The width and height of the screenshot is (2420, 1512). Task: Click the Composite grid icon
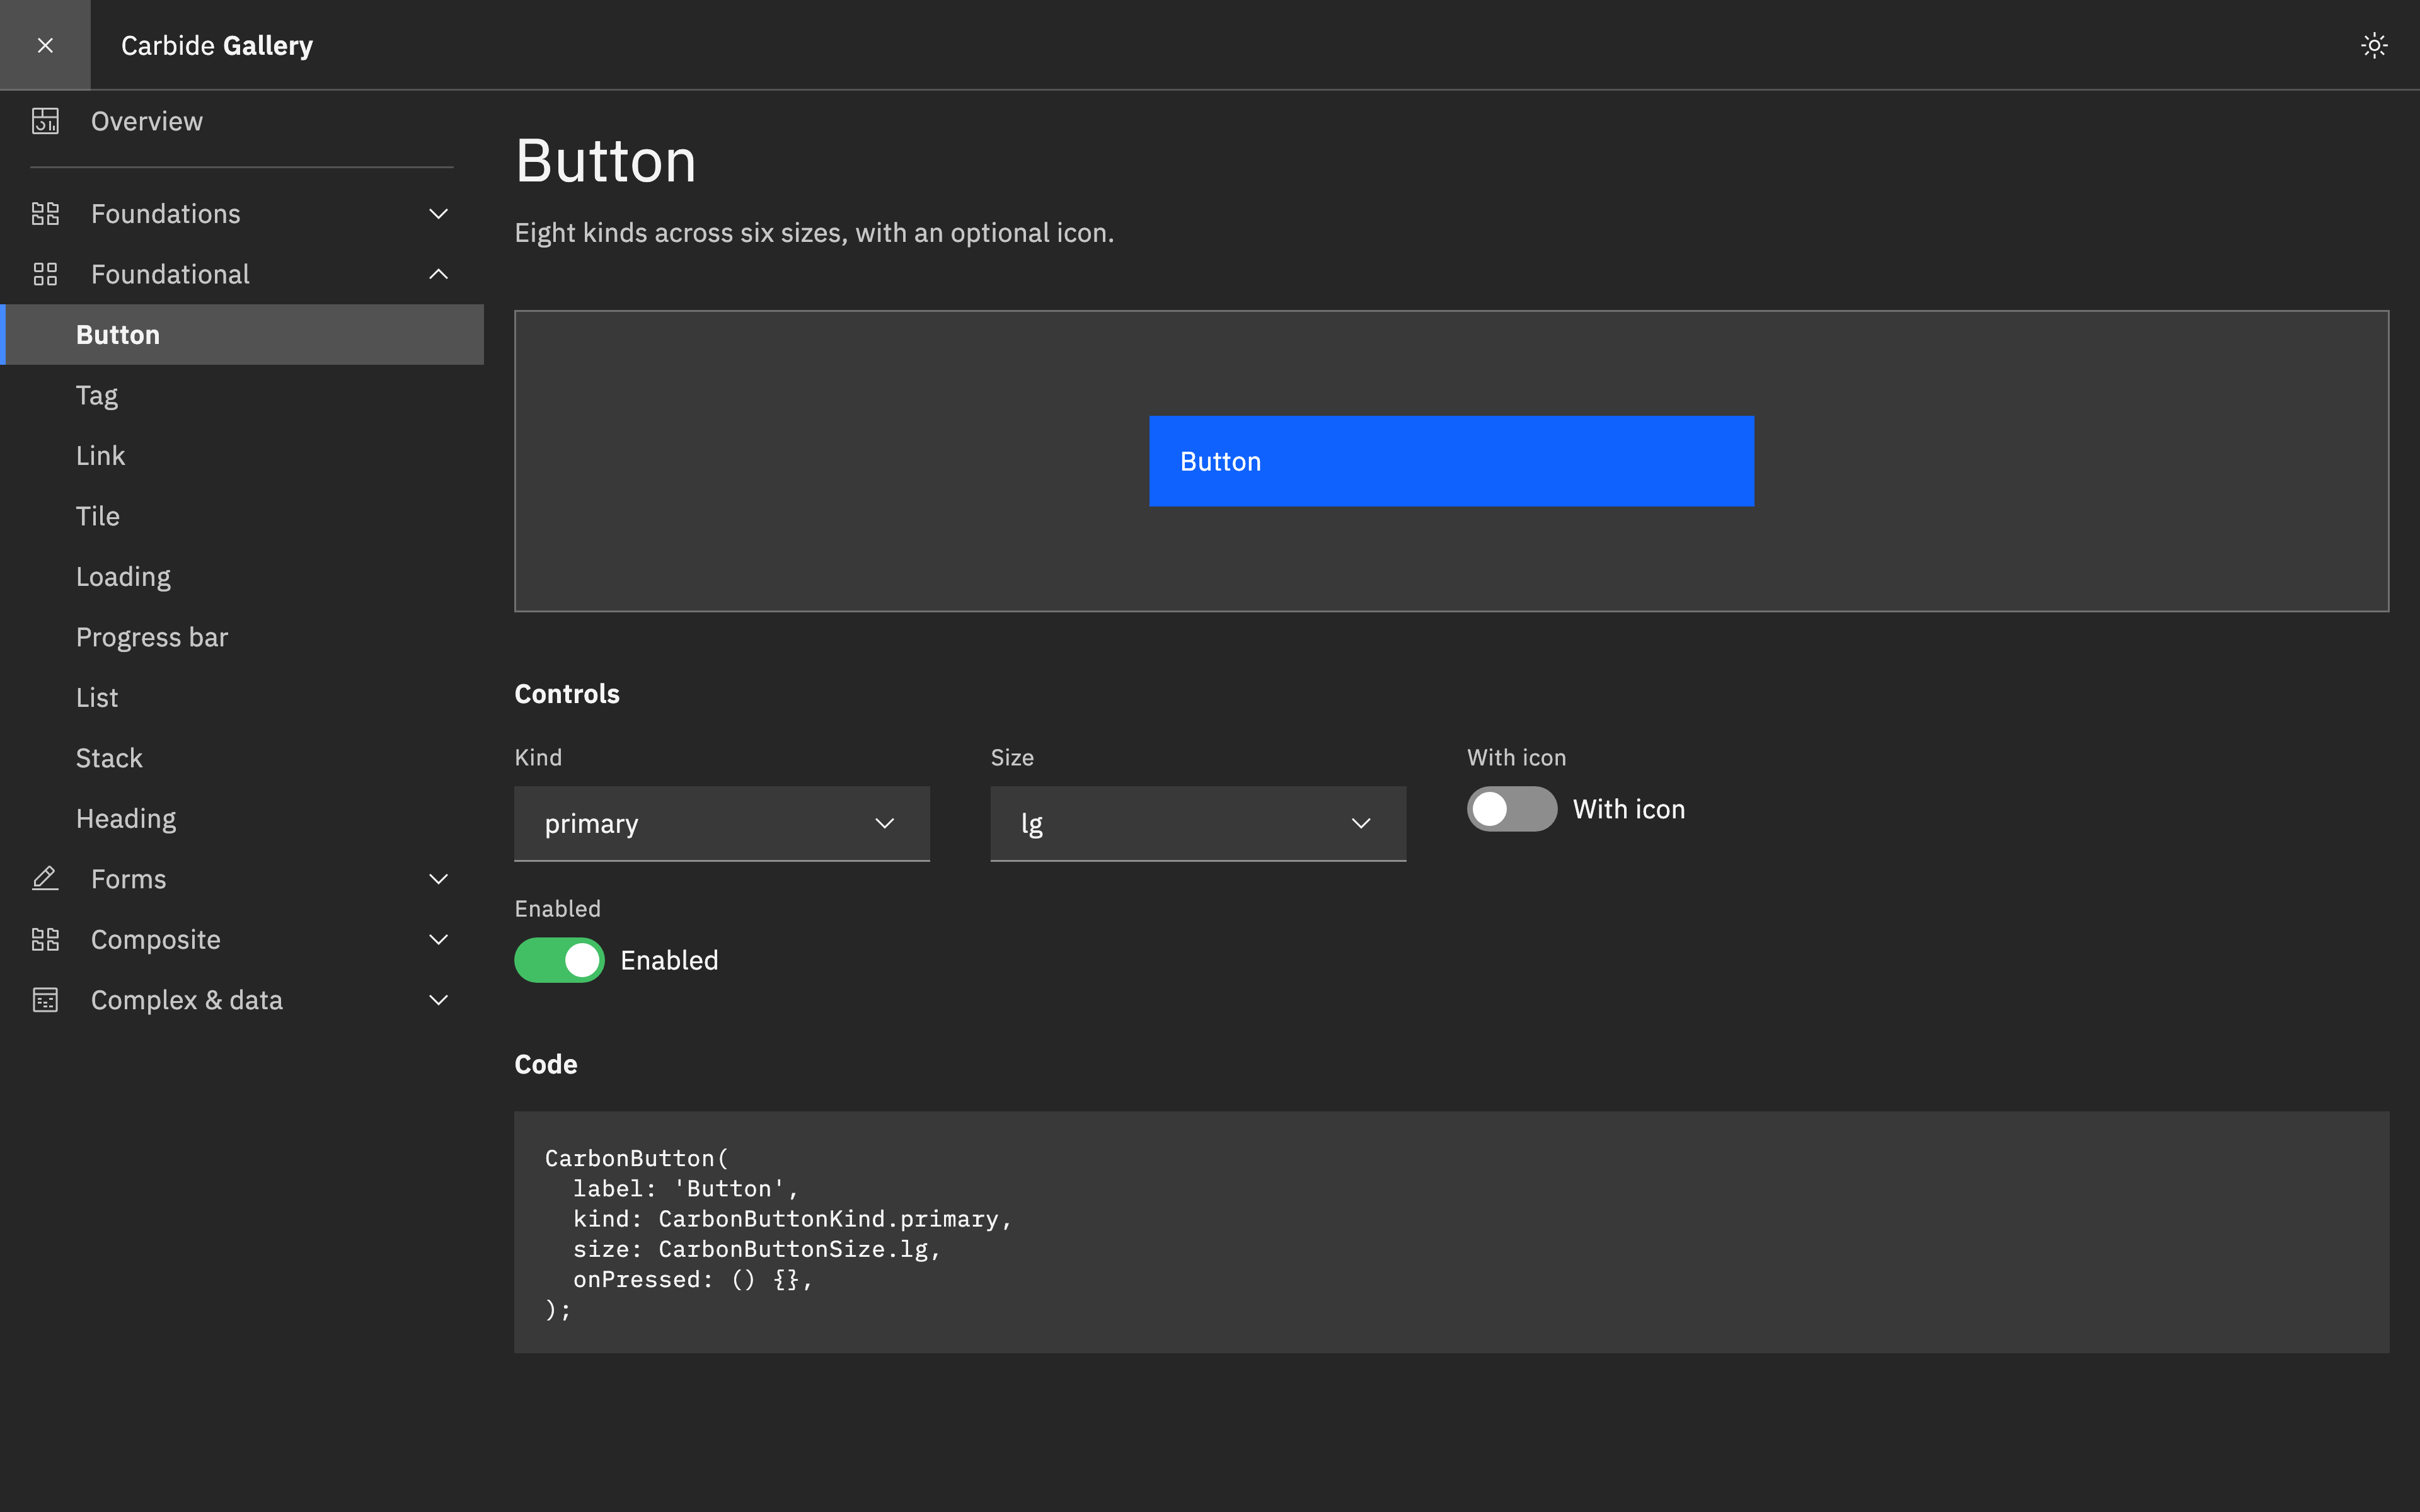click(45, 939)
